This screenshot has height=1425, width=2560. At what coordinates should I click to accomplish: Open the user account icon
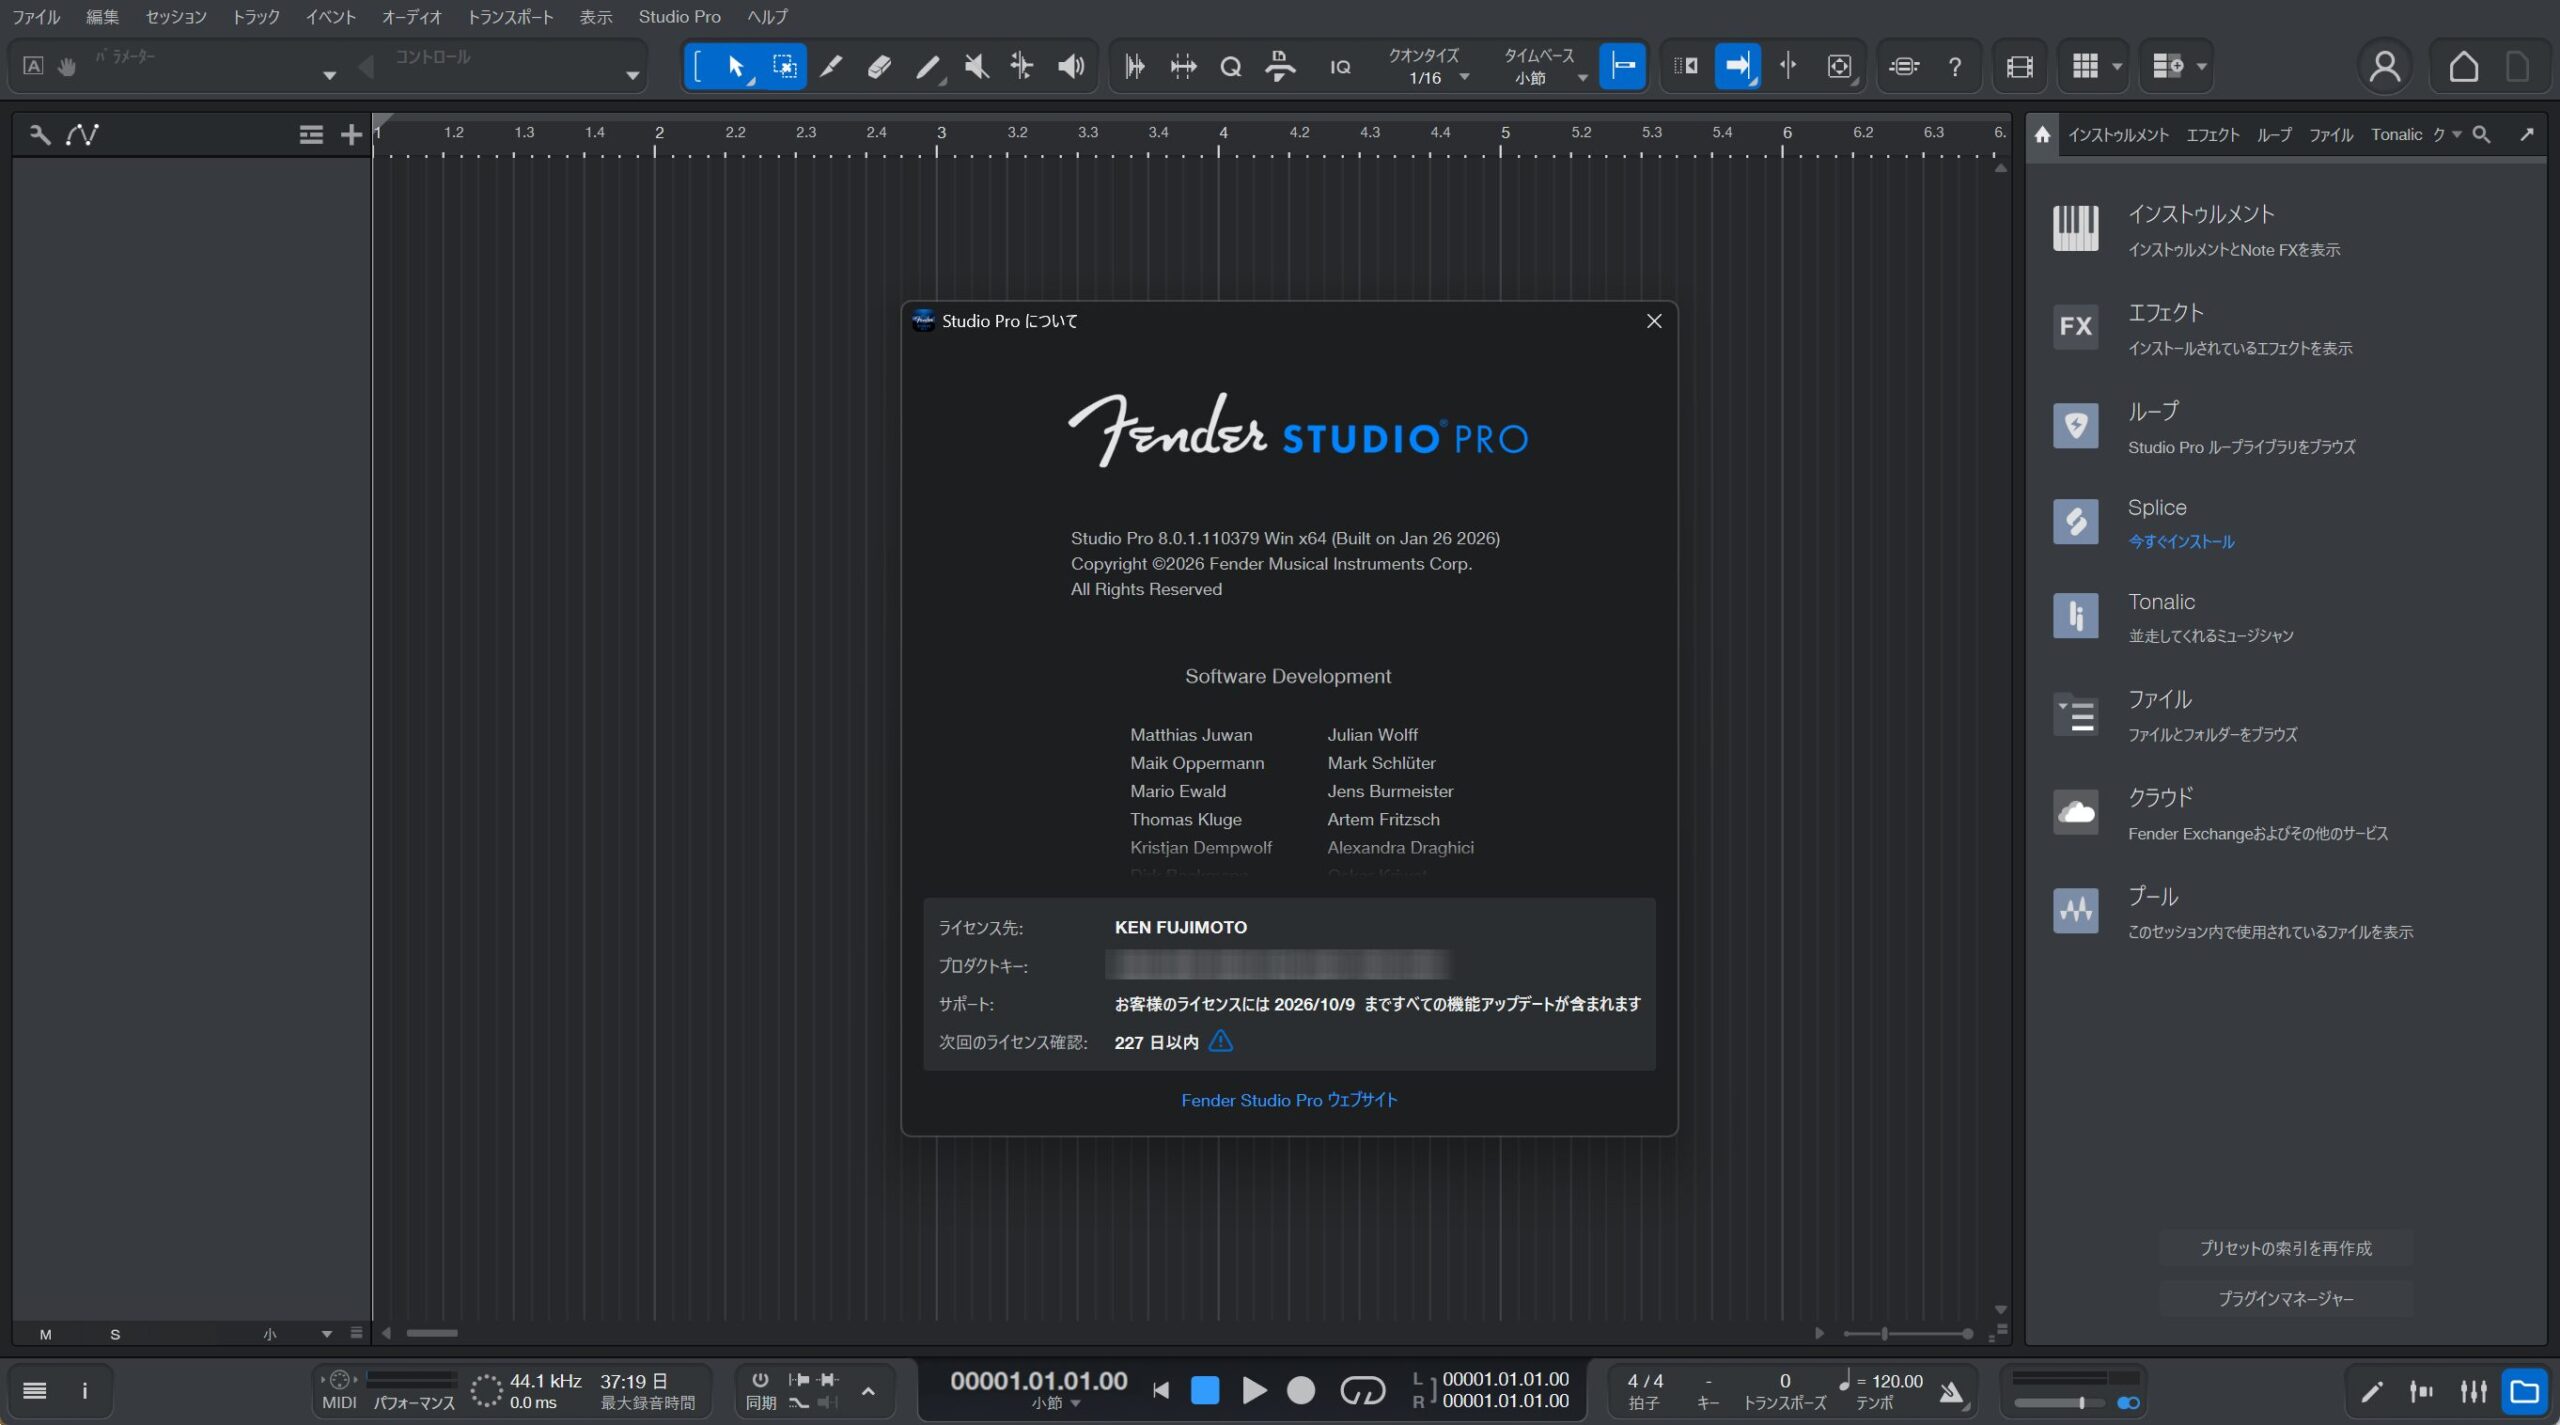(x=2384, y=67)
